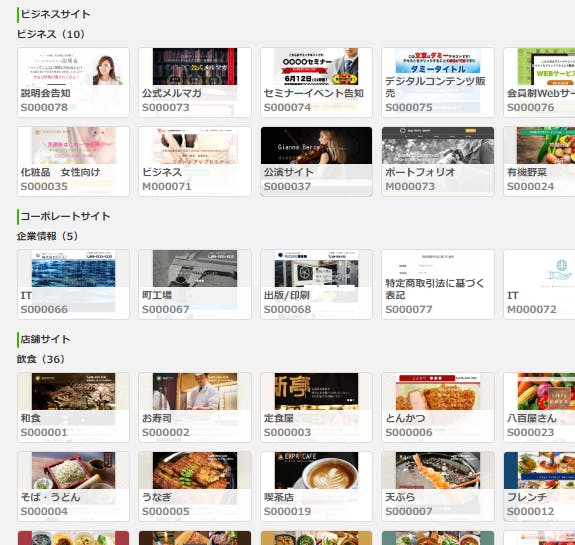The image size is (575, 545).
Task: Choose the 和食 S000001 template
Action: click(x=73, y=407)
